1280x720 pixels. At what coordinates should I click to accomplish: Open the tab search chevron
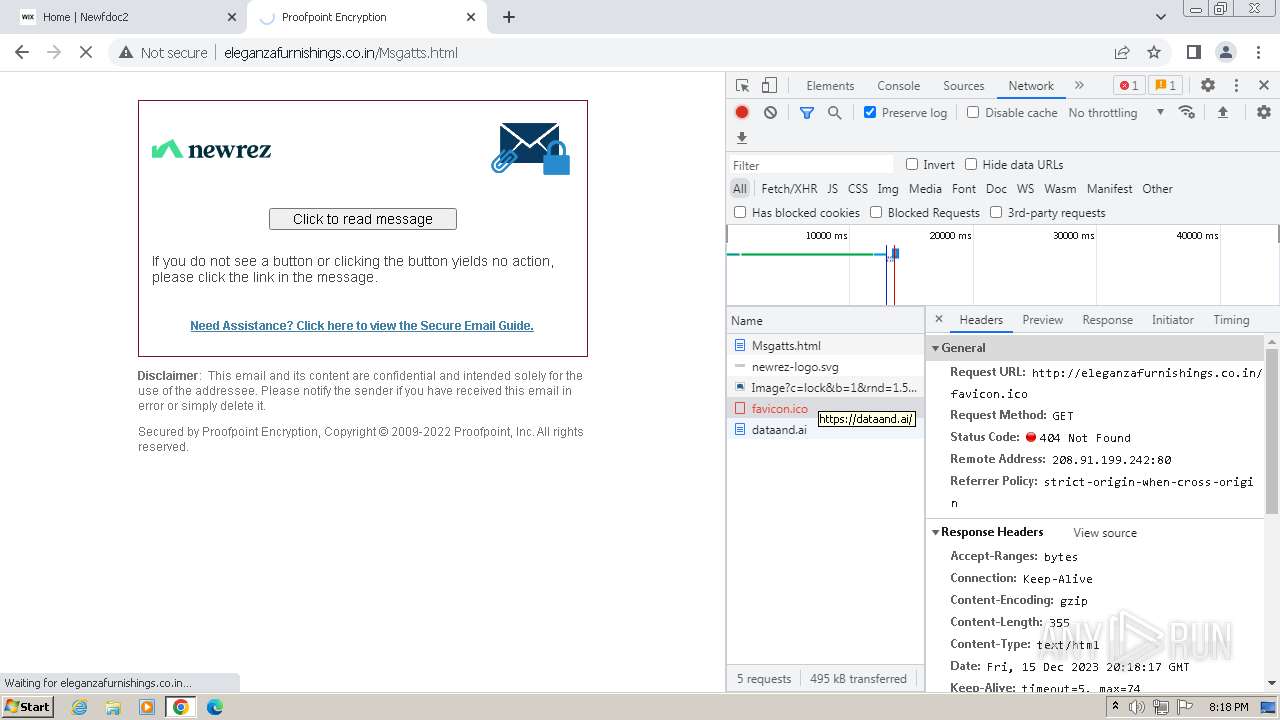[1160, 17]
